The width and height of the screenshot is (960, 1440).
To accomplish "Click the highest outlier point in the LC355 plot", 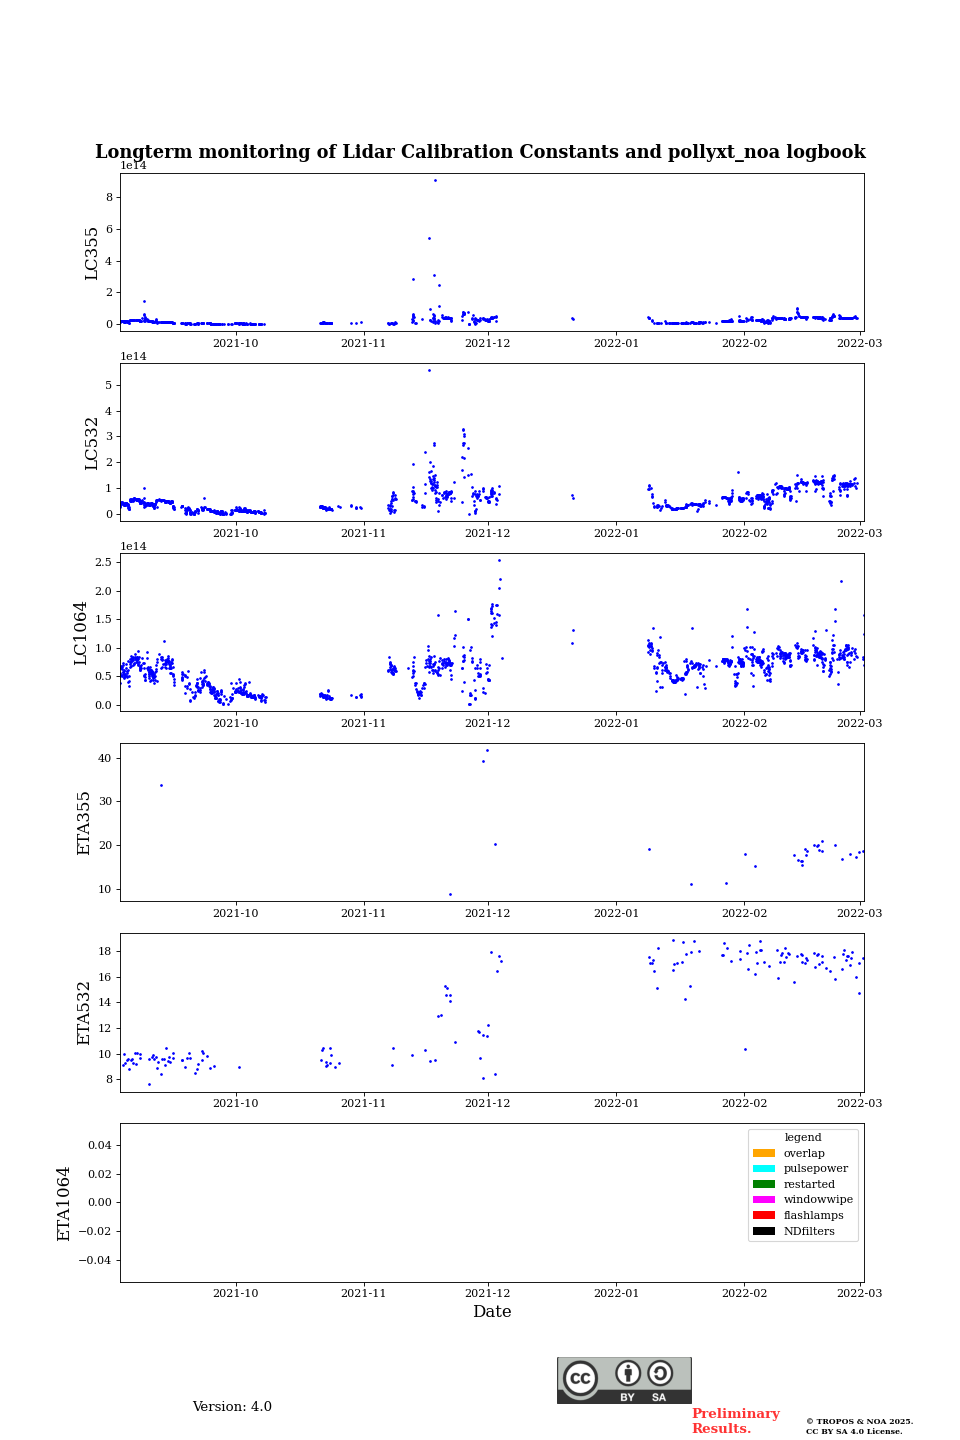I will point(435,181).
